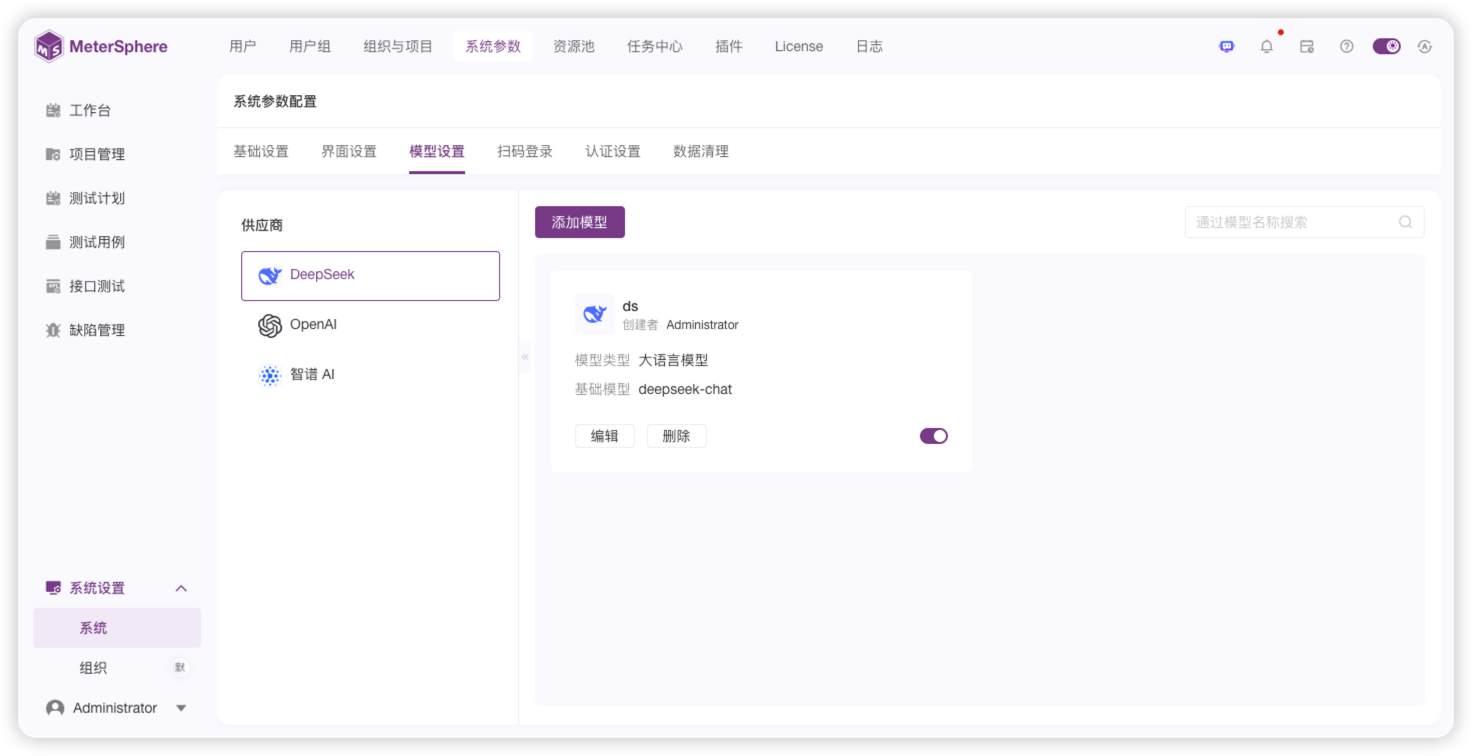This screenshot has width=1472, height=756.
Task: Select the DeepSeek supplier
Action: 370,275
